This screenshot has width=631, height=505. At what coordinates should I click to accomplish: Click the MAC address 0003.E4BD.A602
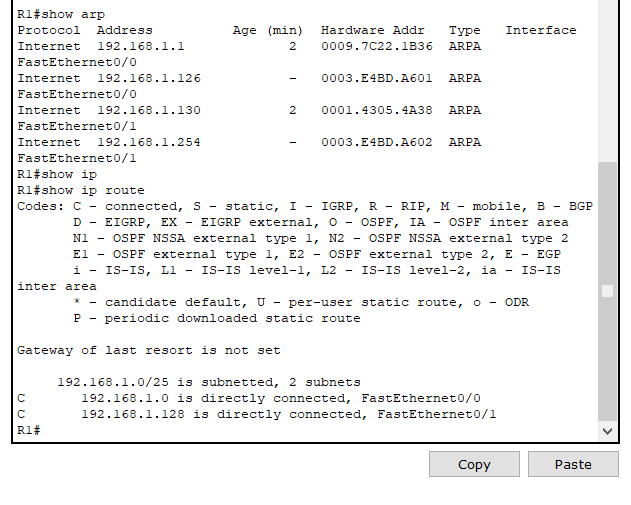tap(377, 142)
